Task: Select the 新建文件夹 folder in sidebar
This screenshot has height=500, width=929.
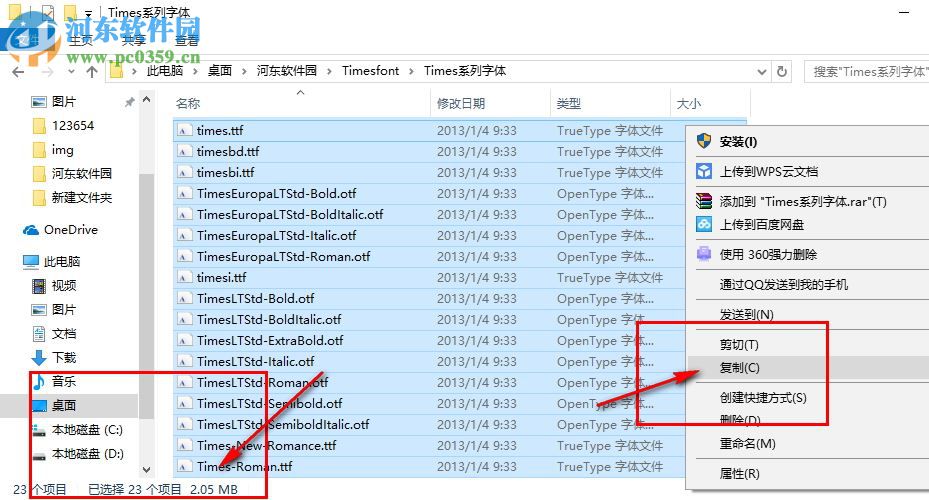Action: [82, 198]
